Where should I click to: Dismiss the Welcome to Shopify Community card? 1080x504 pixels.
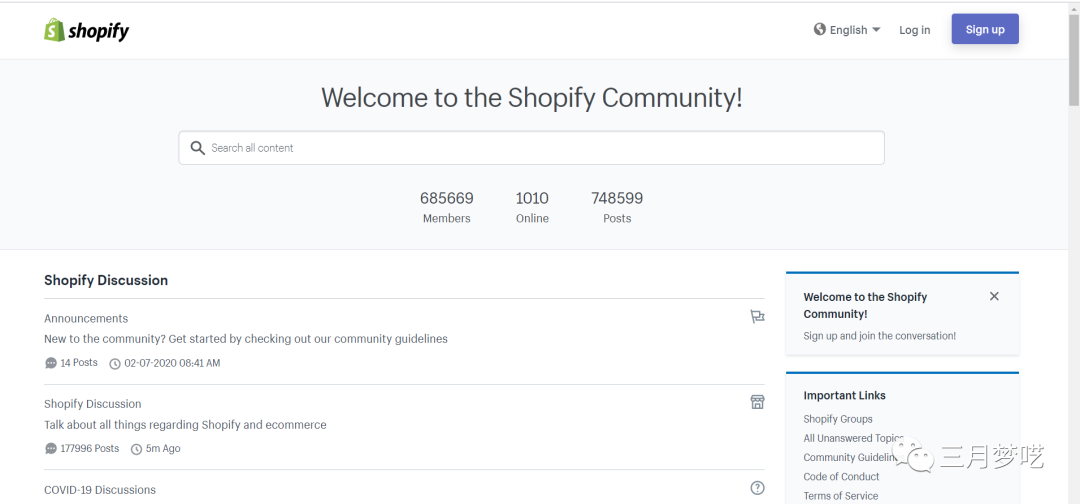tap(994, 296)
